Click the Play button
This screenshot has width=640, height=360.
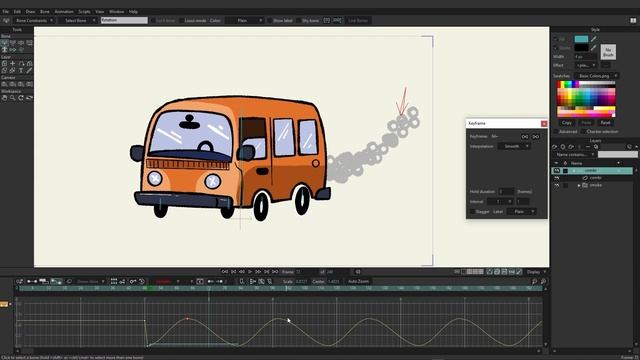250,271
